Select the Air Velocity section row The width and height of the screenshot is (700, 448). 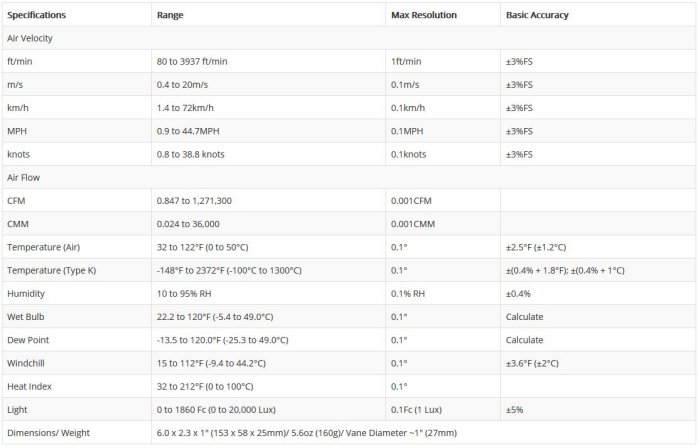pos(30,38)
